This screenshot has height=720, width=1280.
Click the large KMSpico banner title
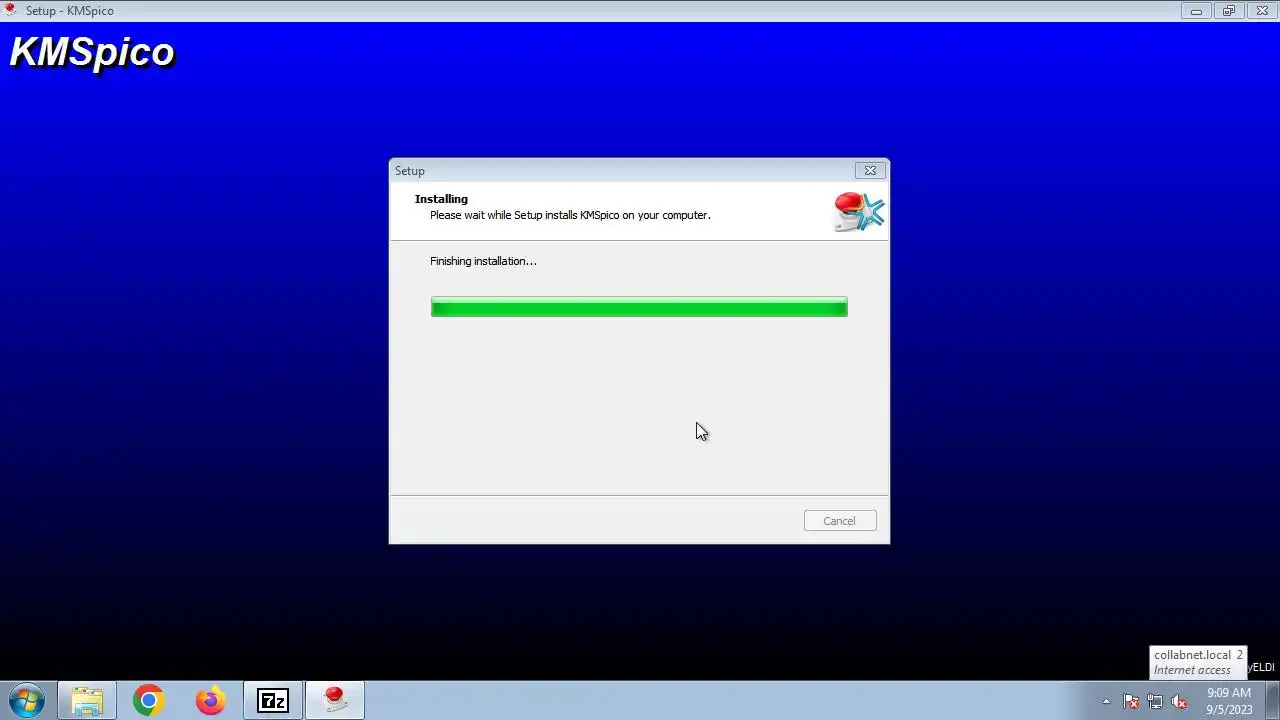pos(92,52)
